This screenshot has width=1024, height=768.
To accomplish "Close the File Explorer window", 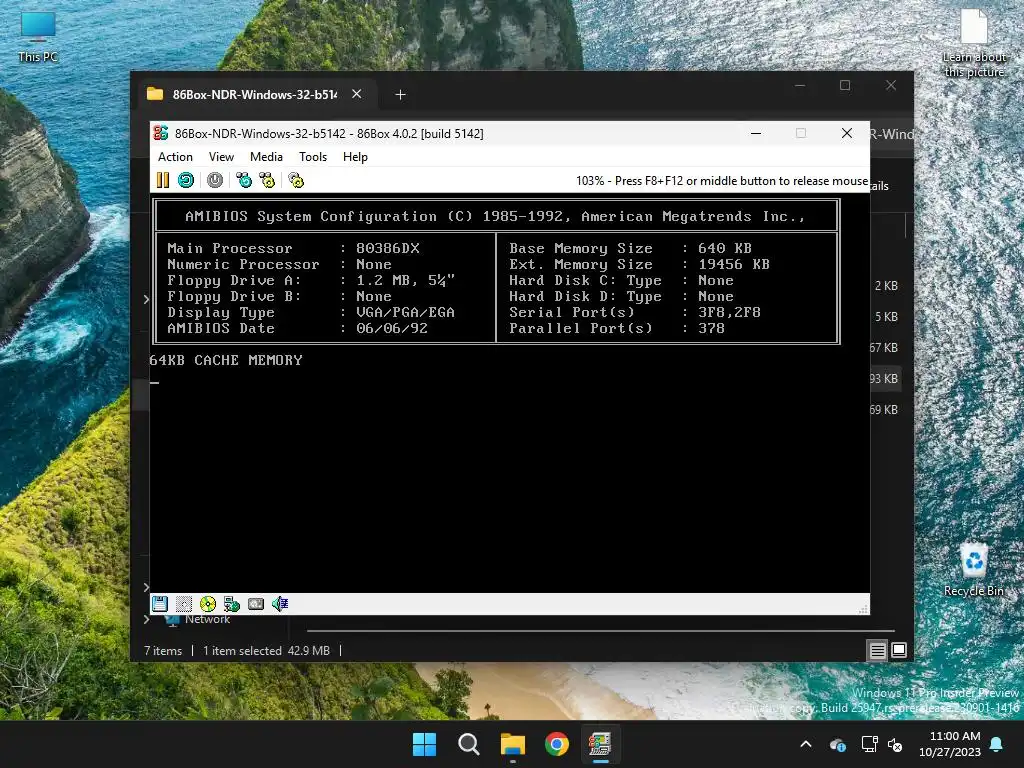I will click(891, 86).
